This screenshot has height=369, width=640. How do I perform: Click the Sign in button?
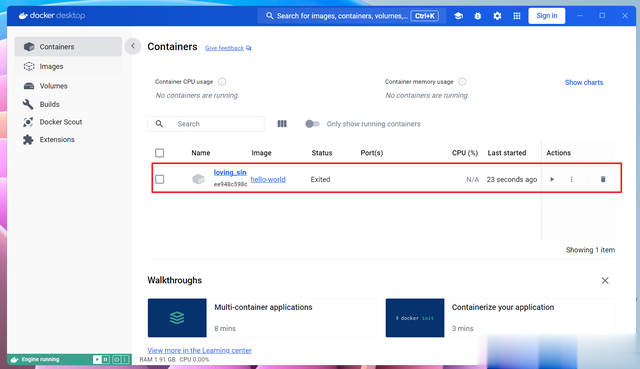point(547,16)
